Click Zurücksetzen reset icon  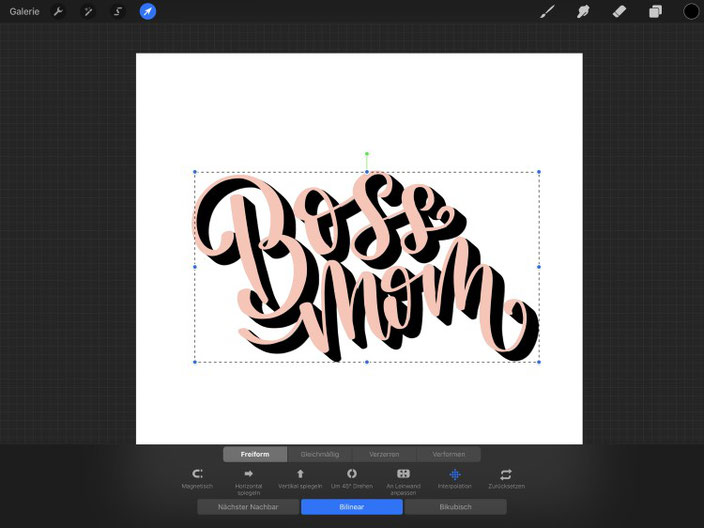(x=506, y=474)
